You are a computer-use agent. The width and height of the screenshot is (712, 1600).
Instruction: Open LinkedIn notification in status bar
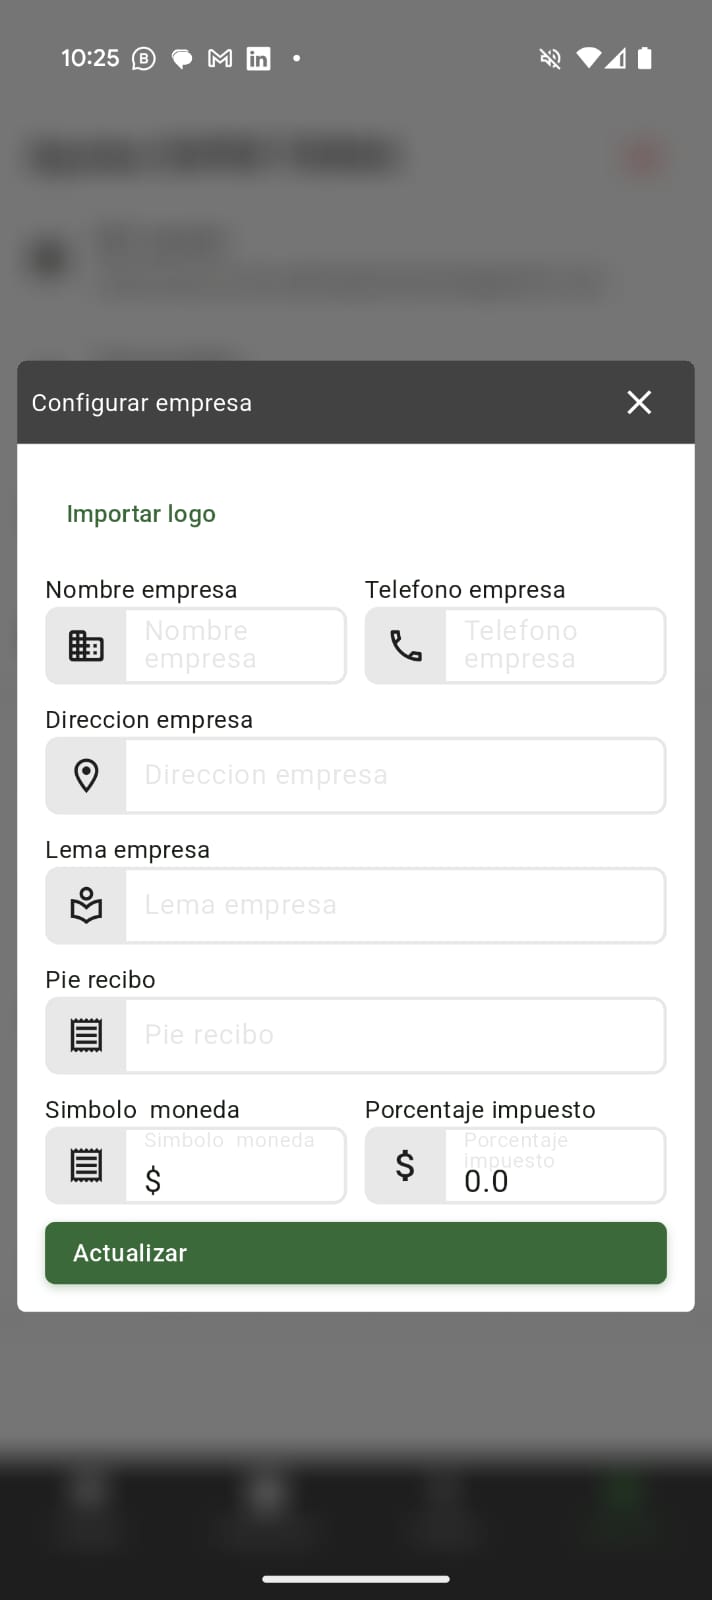pos(258,59)
